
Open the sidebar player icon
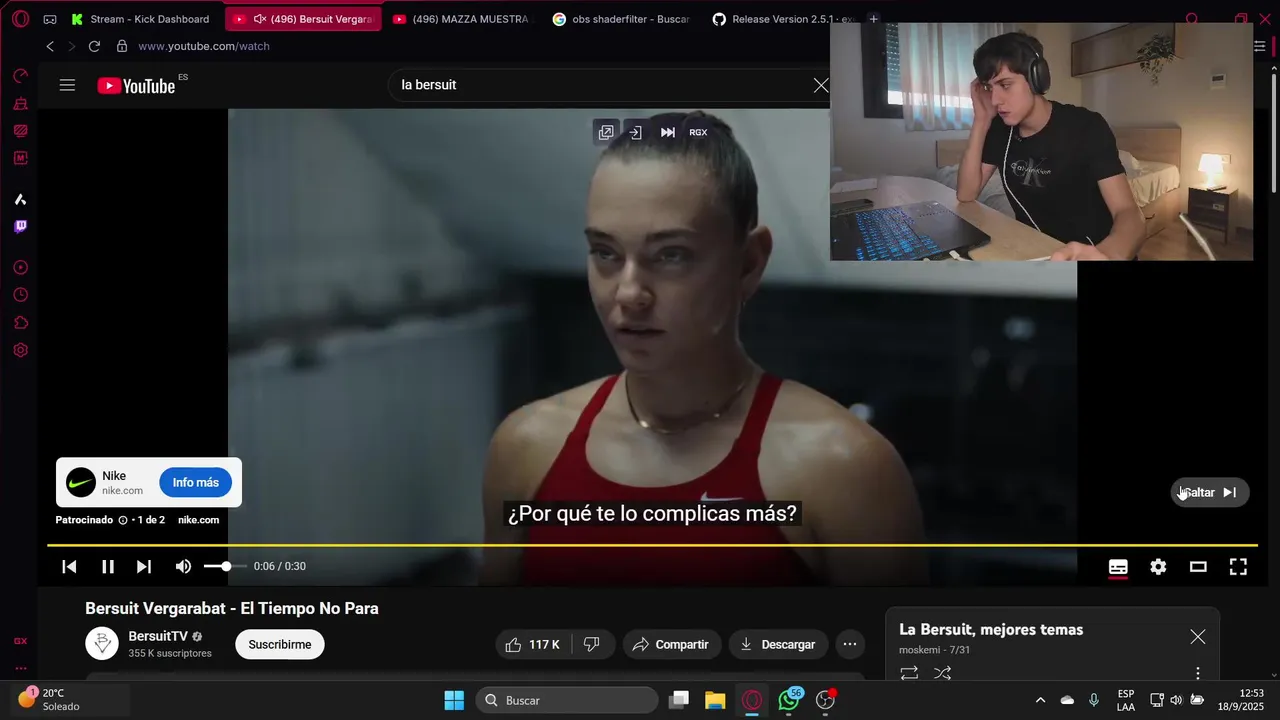tap(20, 268)
